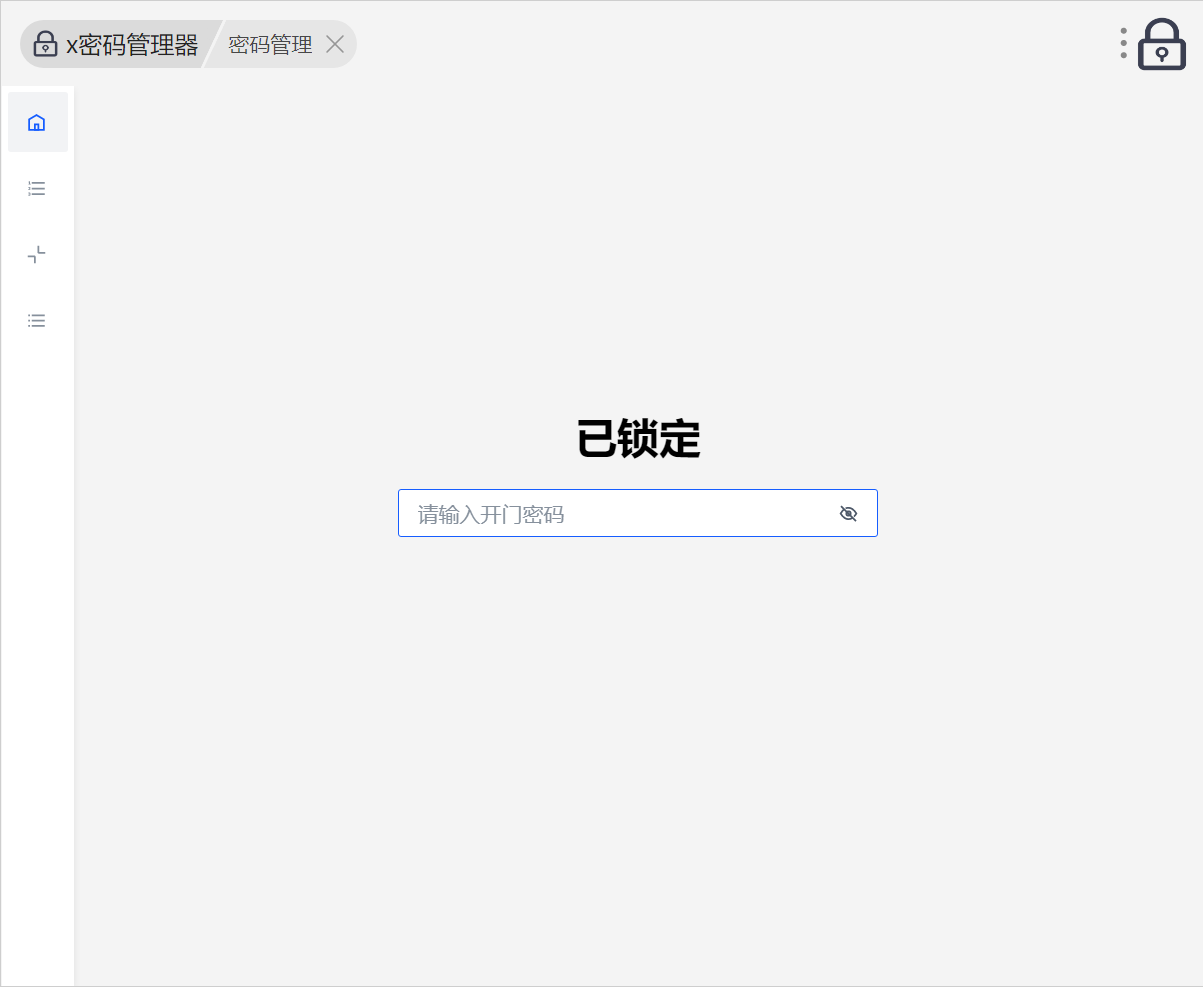Close the 密码管理 tab

[335, 44]
